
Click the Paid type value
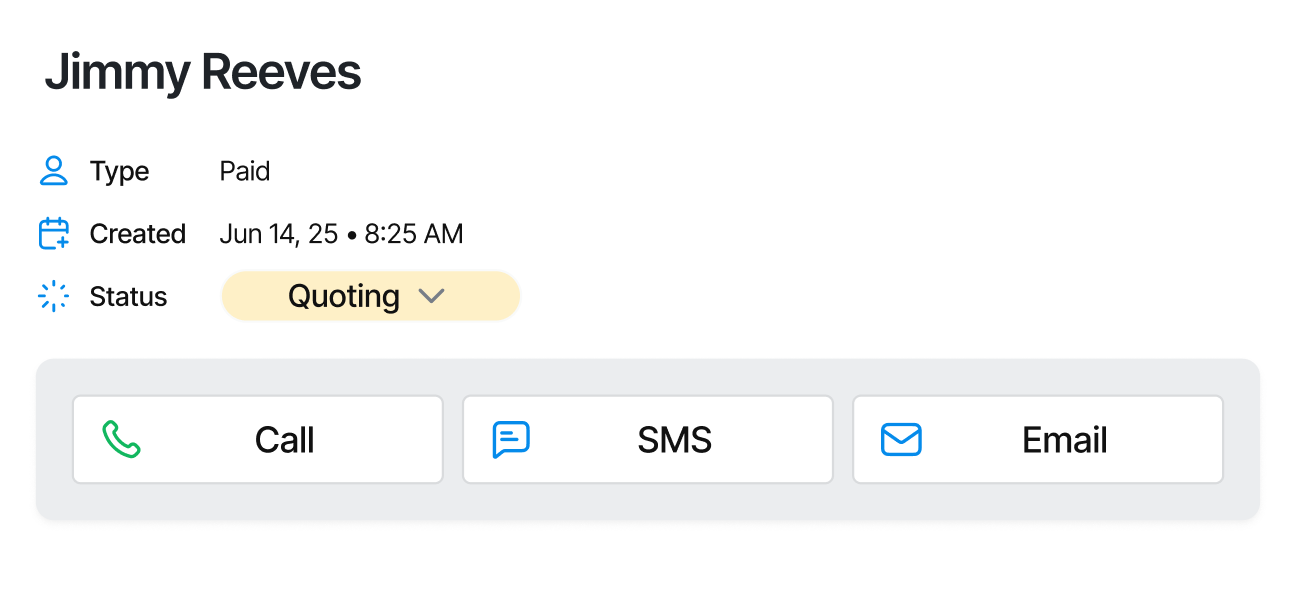[245, 170]
